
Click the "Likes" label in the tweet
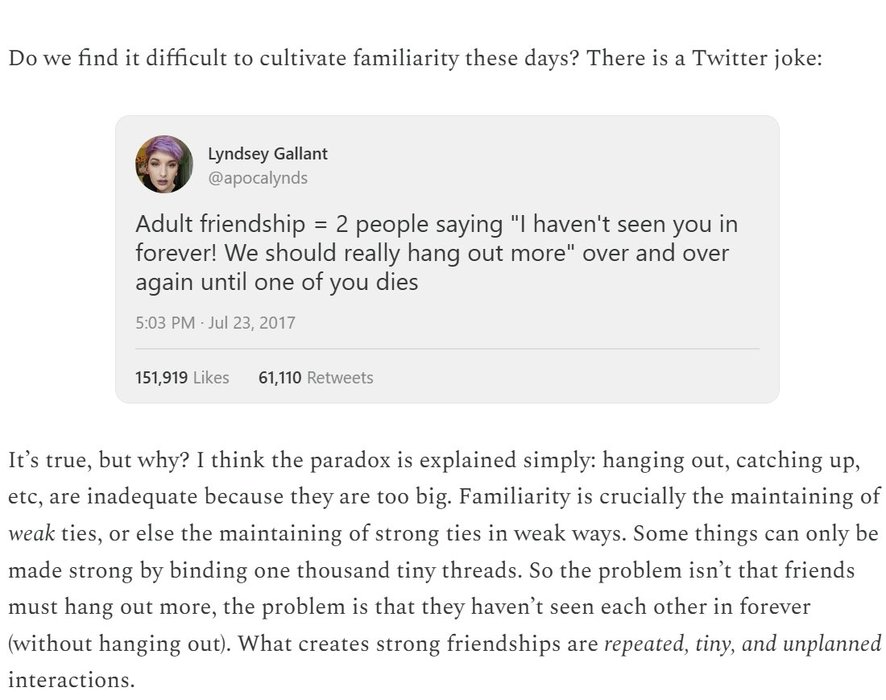click(x=211, y=378)
